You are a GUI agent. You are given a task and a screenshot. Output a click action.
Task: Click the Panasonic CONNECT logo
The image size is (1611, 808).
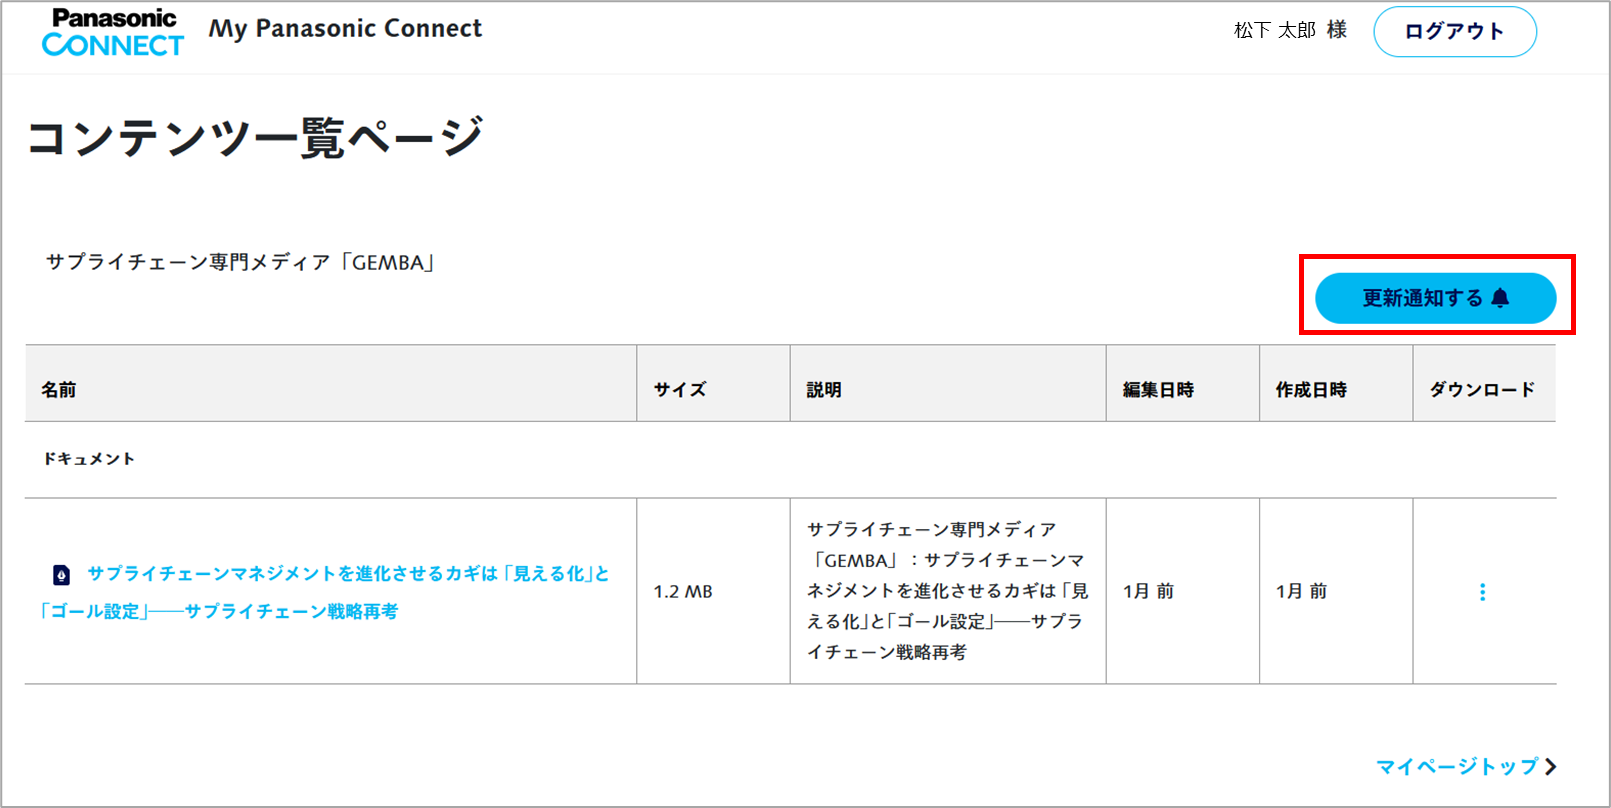tap(113, 33)
